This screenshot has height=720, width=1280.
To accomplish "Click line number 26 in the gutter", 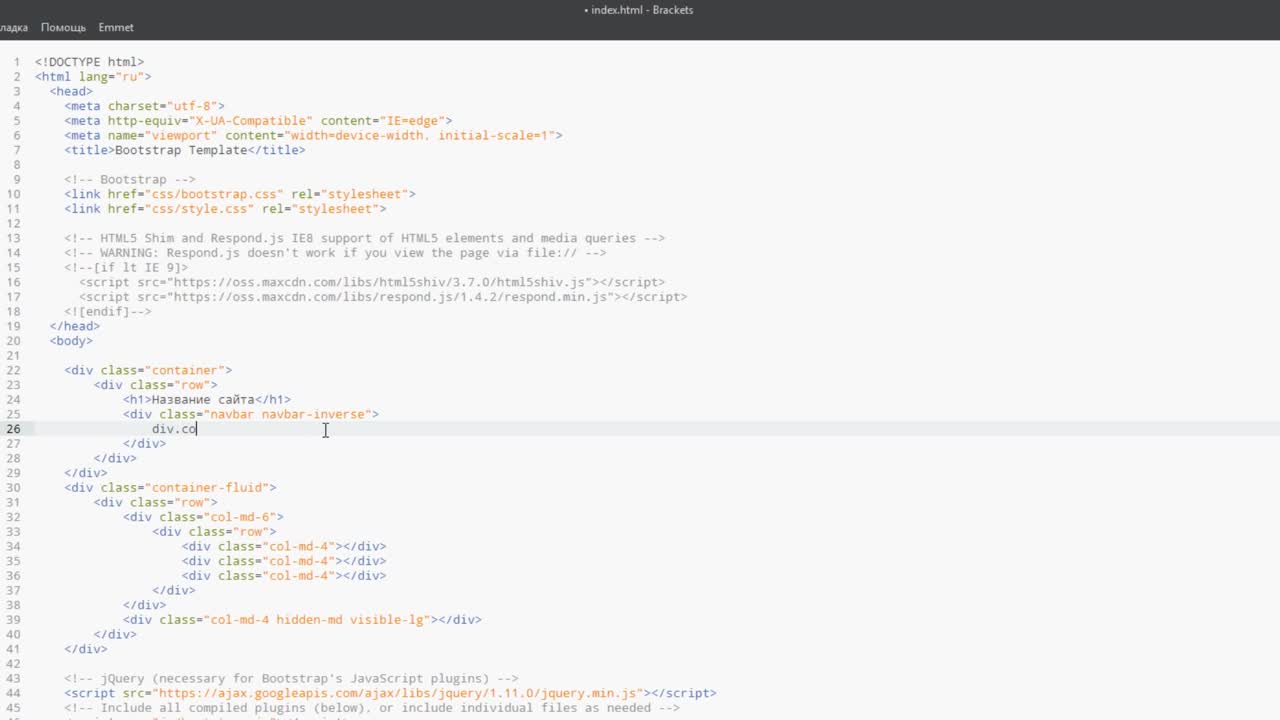I will 13,429.
